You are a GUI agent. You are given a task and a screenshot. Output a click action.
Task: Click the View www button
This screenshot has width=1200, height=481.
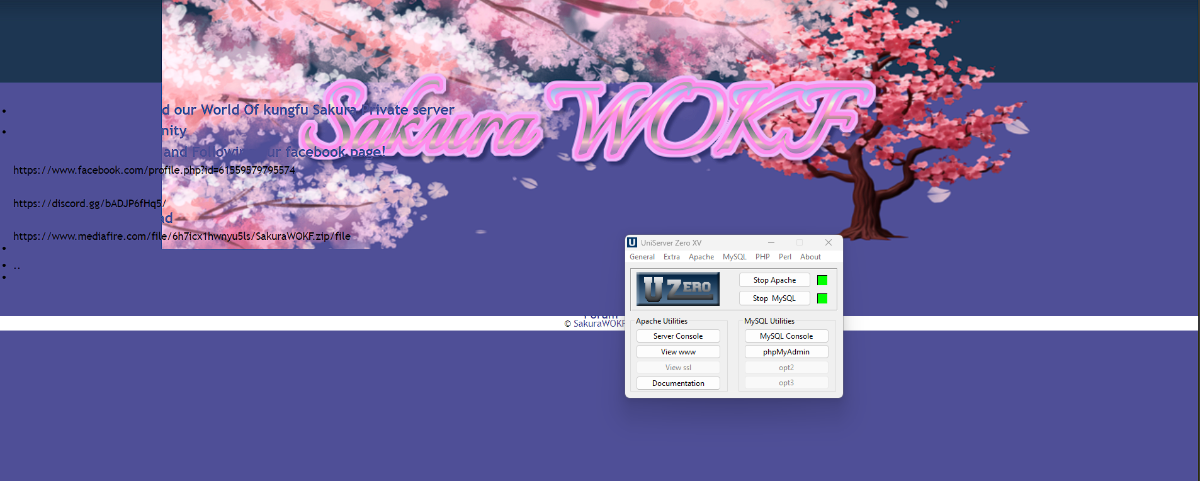coord(678,352)
